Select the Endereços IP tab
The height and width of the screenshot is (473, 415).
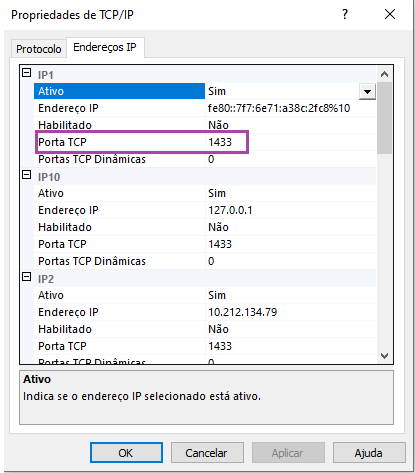coord(105,47)
